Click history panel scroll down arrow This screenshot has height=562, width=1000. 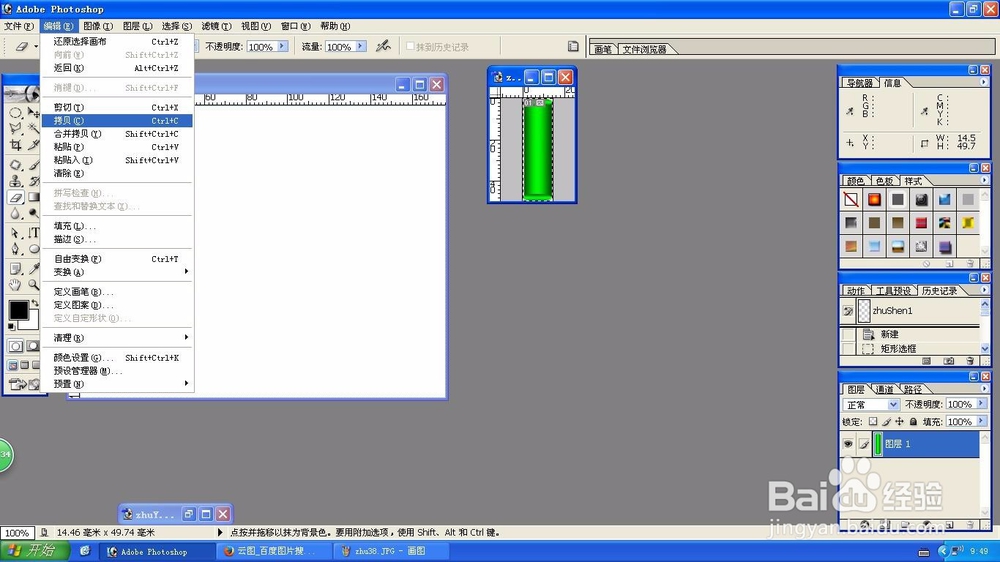985,348
